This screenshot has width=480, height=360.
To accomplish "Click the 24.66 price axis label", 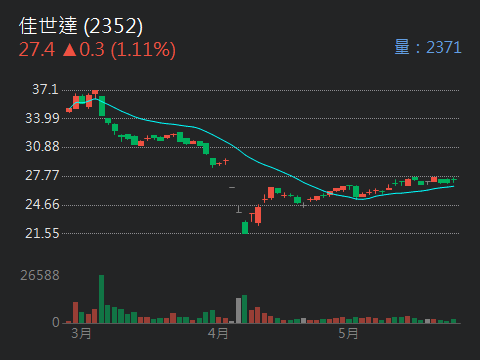I will 42,204.
